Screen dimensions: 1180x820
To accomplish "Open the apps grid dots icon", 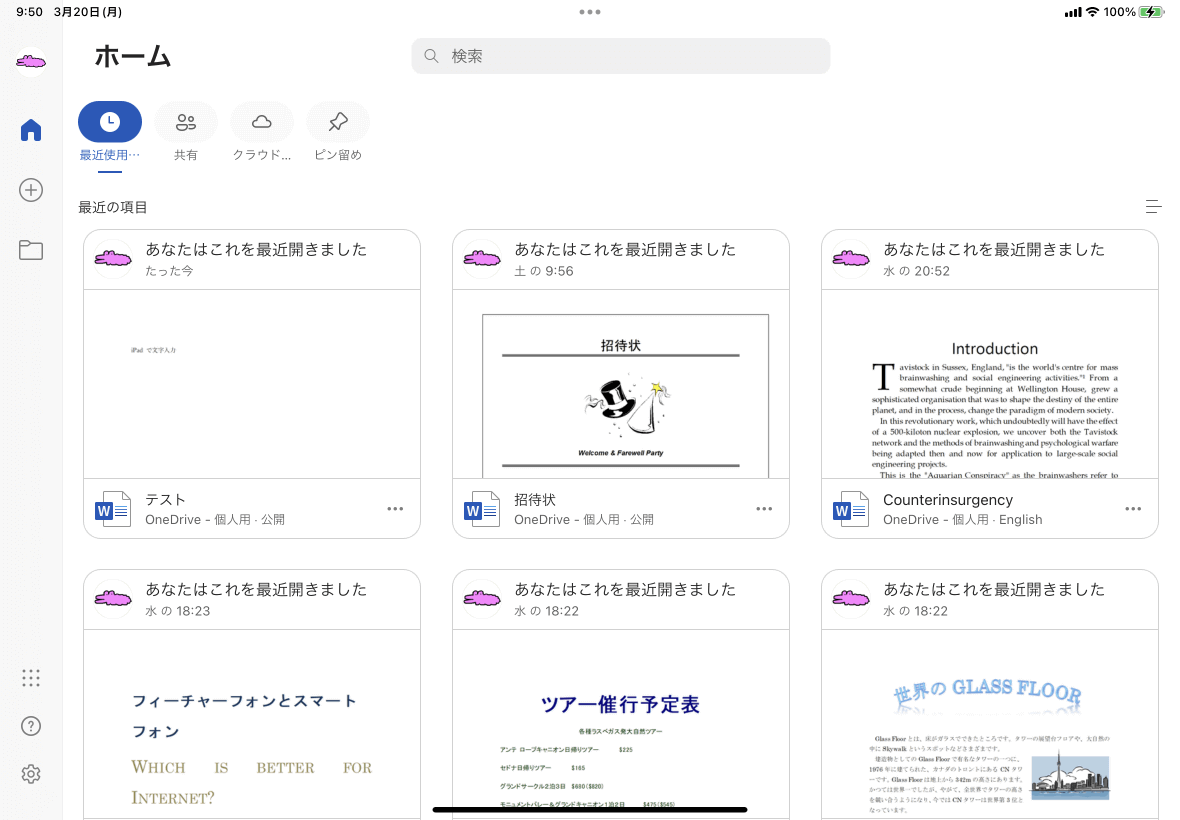I will (31, 678).
